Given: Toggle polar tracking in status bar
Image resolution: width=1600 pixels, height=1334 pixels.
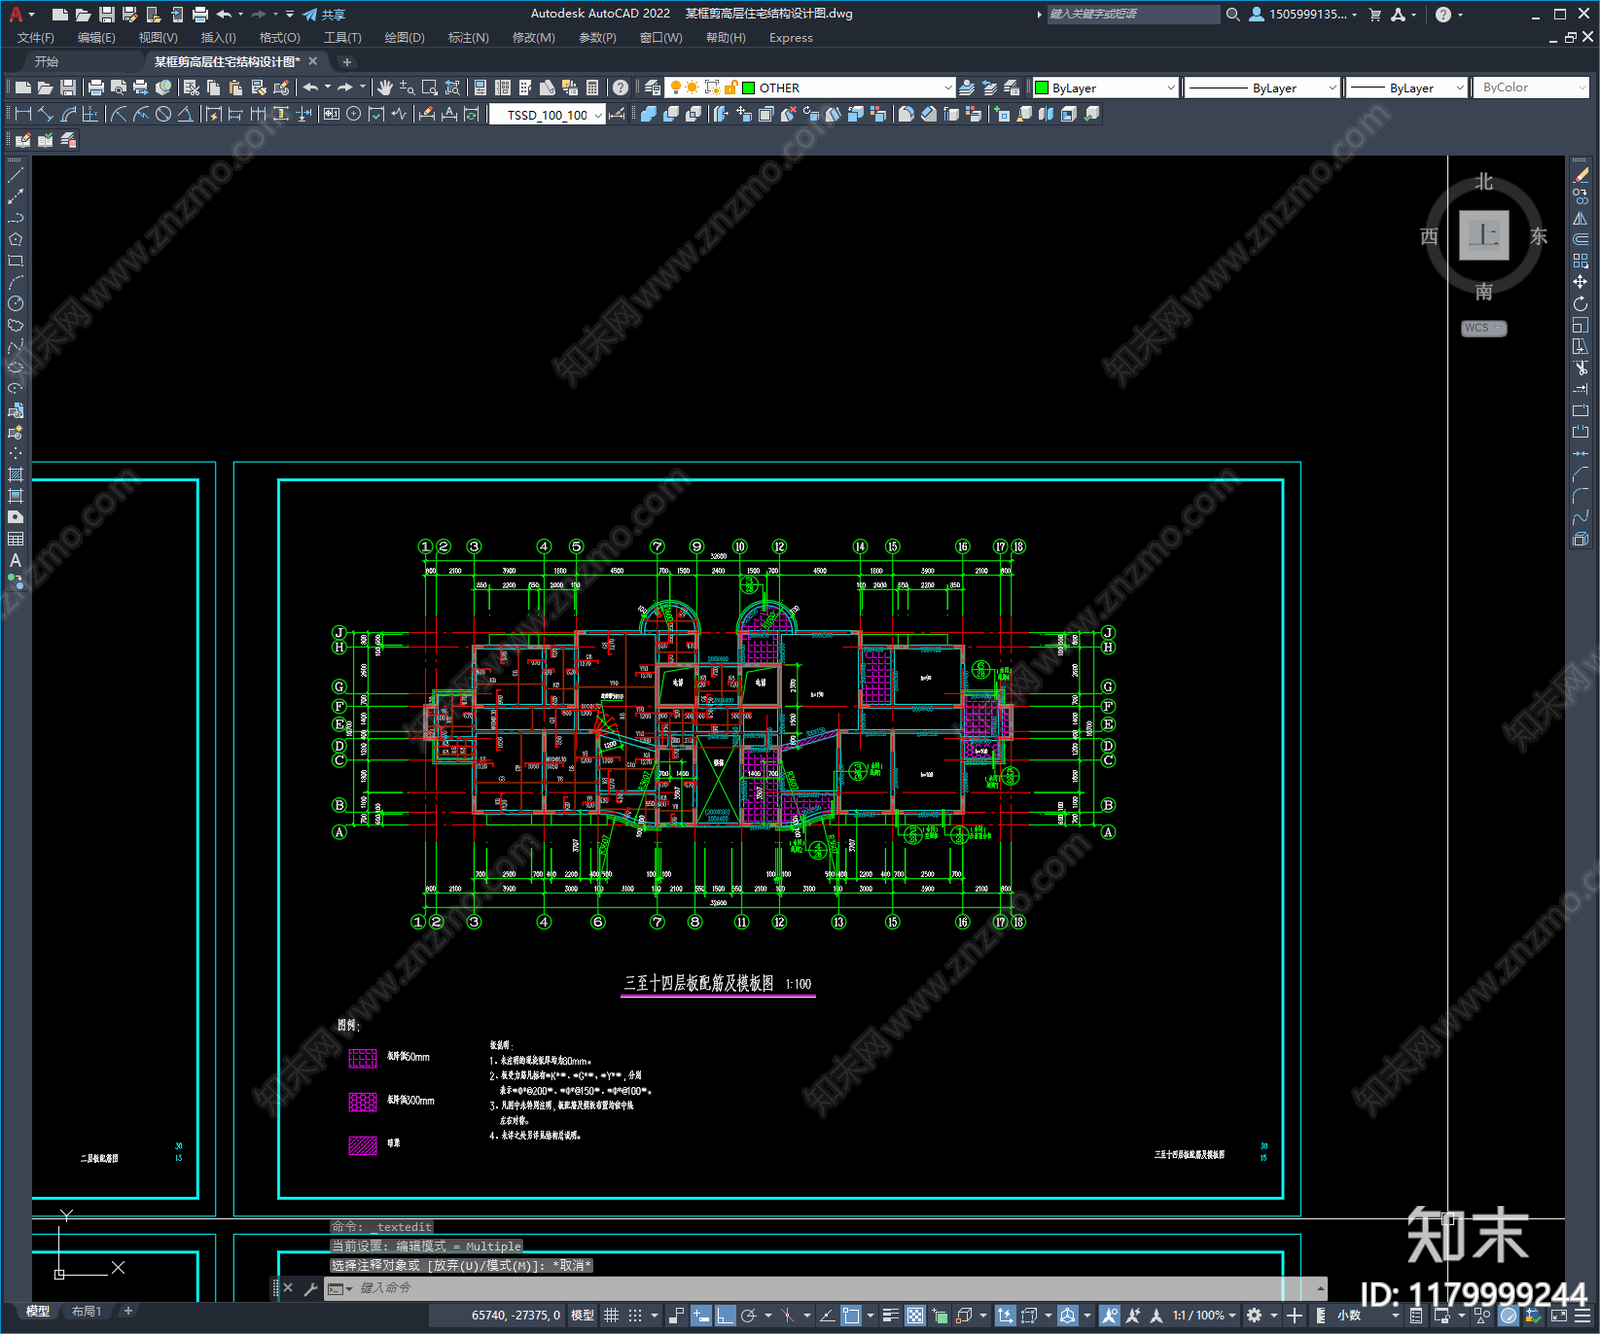Looking at the screenshot, I should tap(749, 1316).
